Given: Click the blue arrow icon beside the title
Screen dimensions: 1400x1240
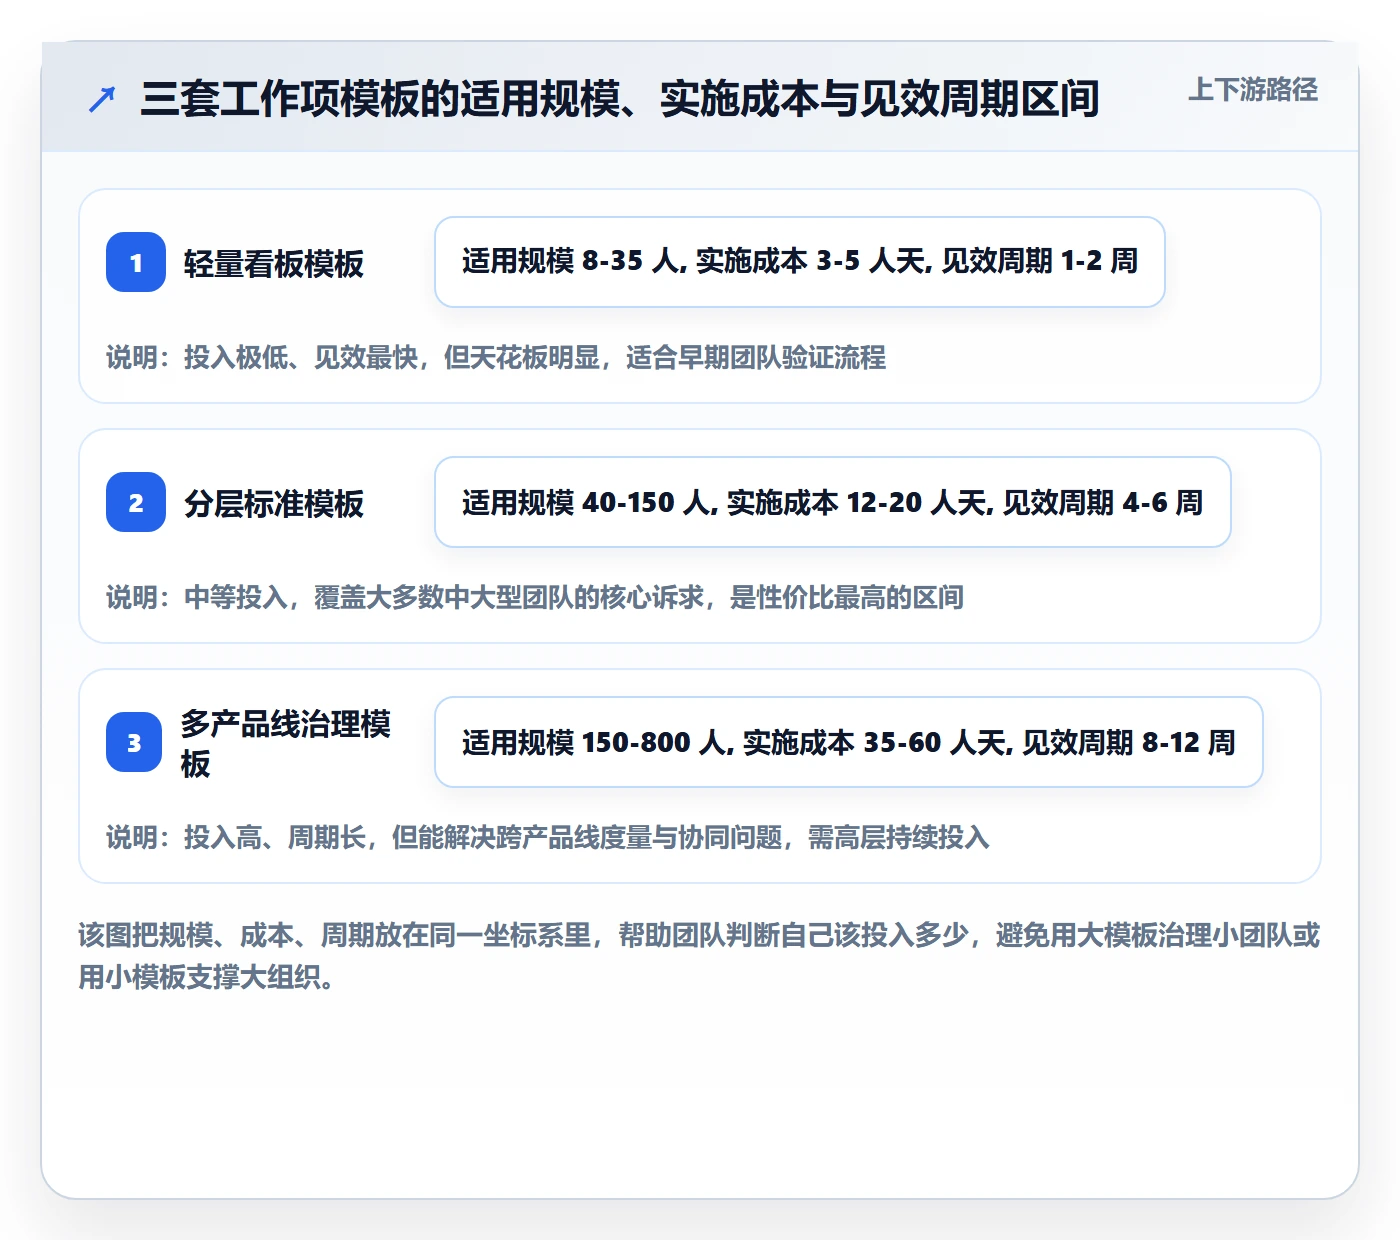Looking at the screenshot, I should [102, 99].
